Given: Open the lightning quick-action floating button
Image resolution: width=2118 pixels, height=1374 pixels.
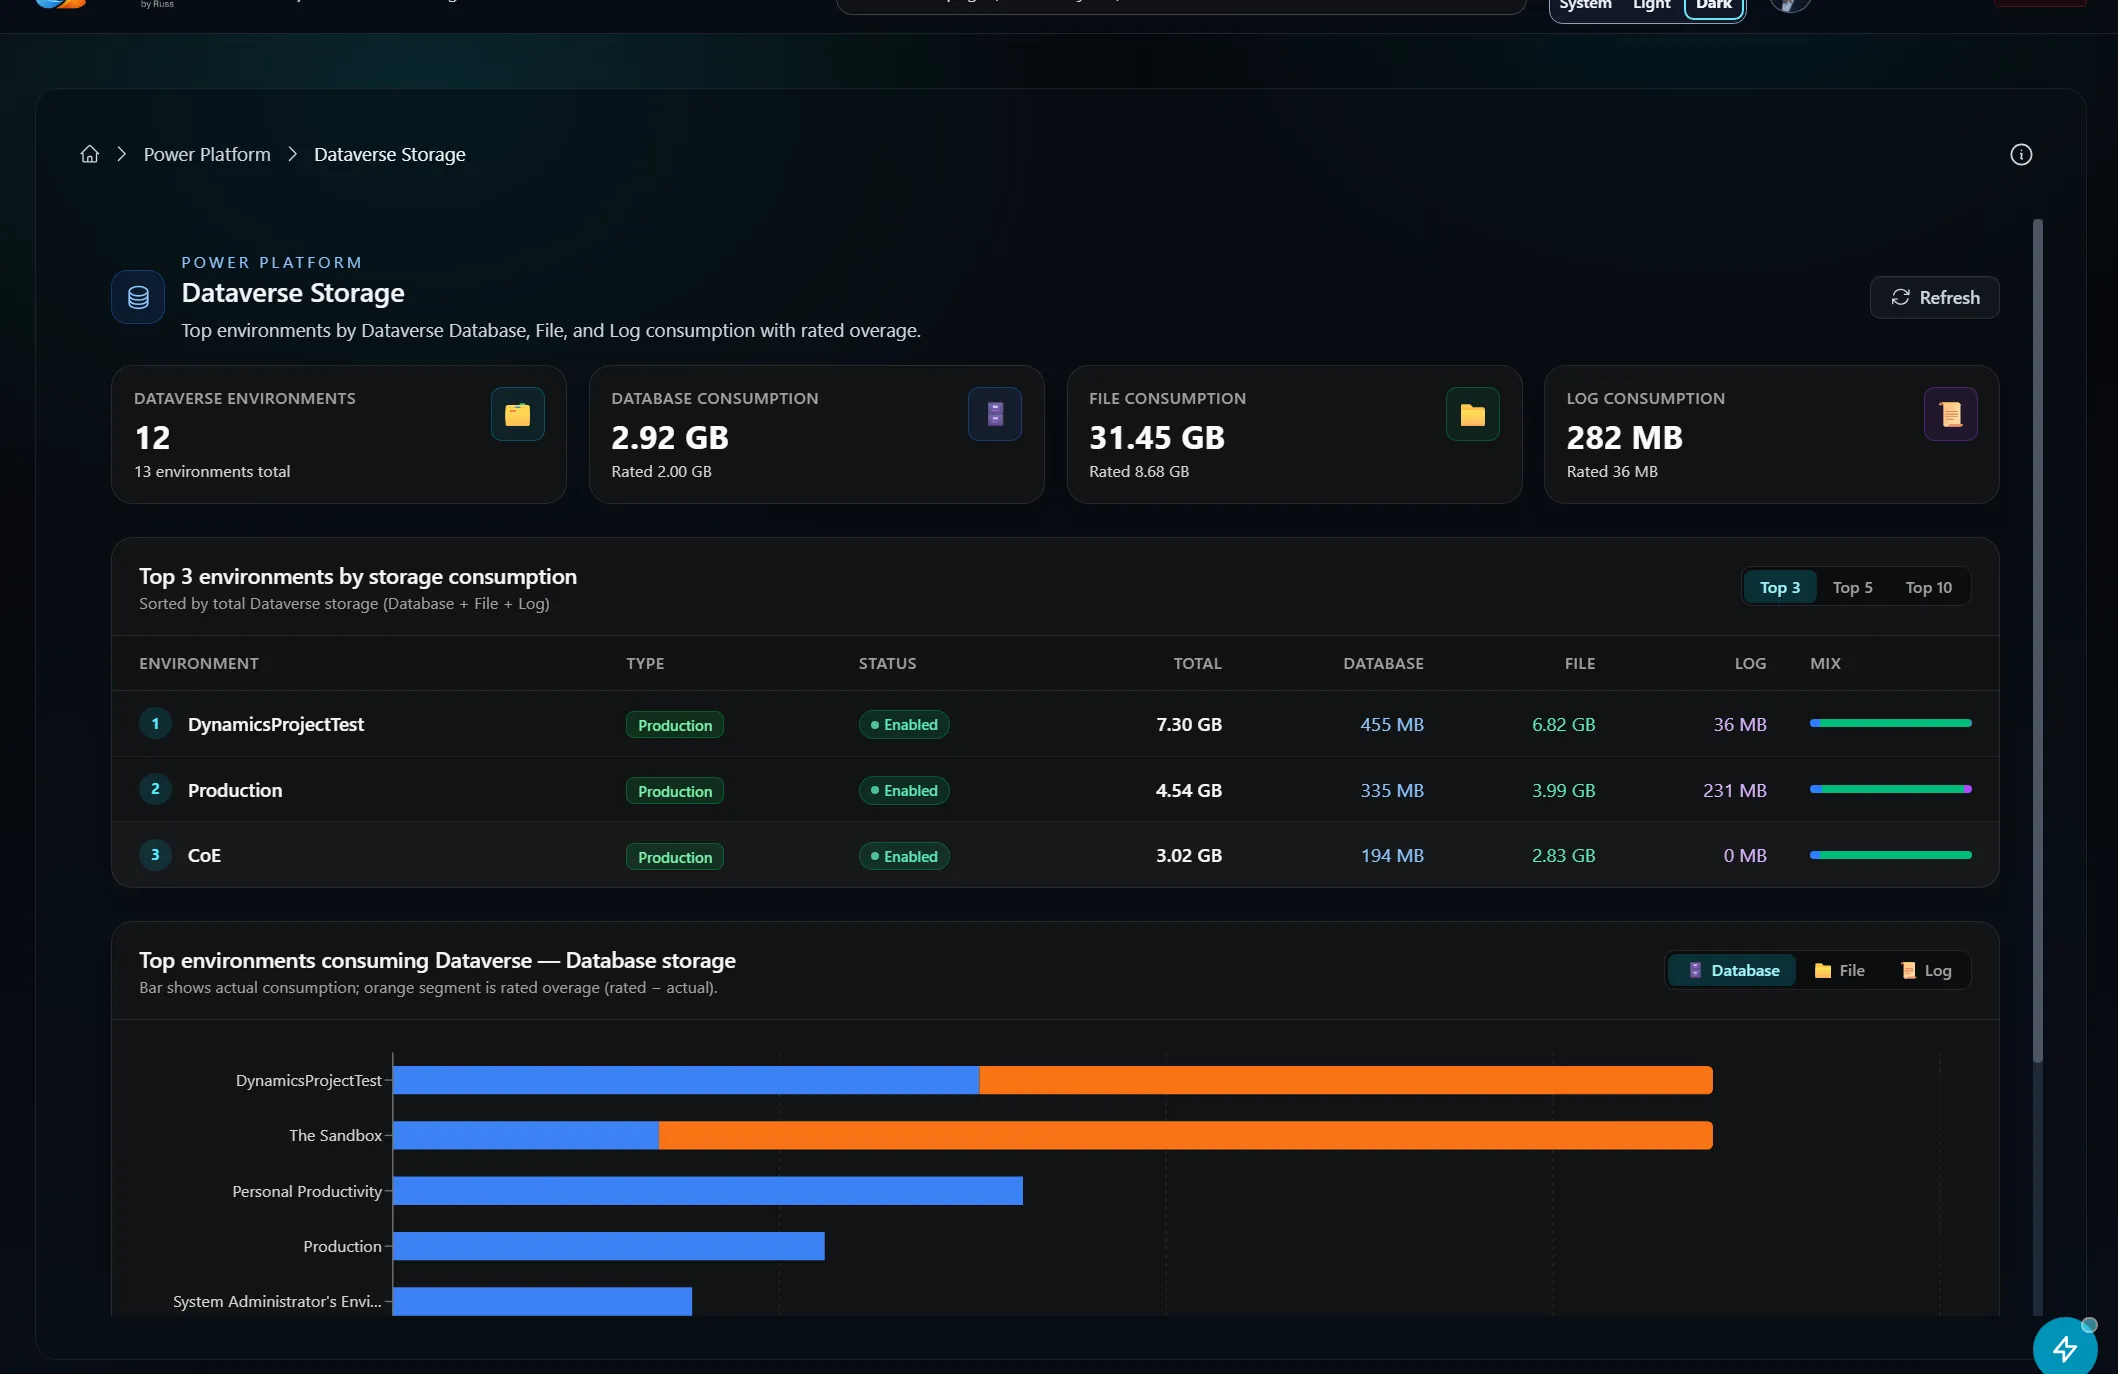Looking at the screenshot, I should 2065,1348.
